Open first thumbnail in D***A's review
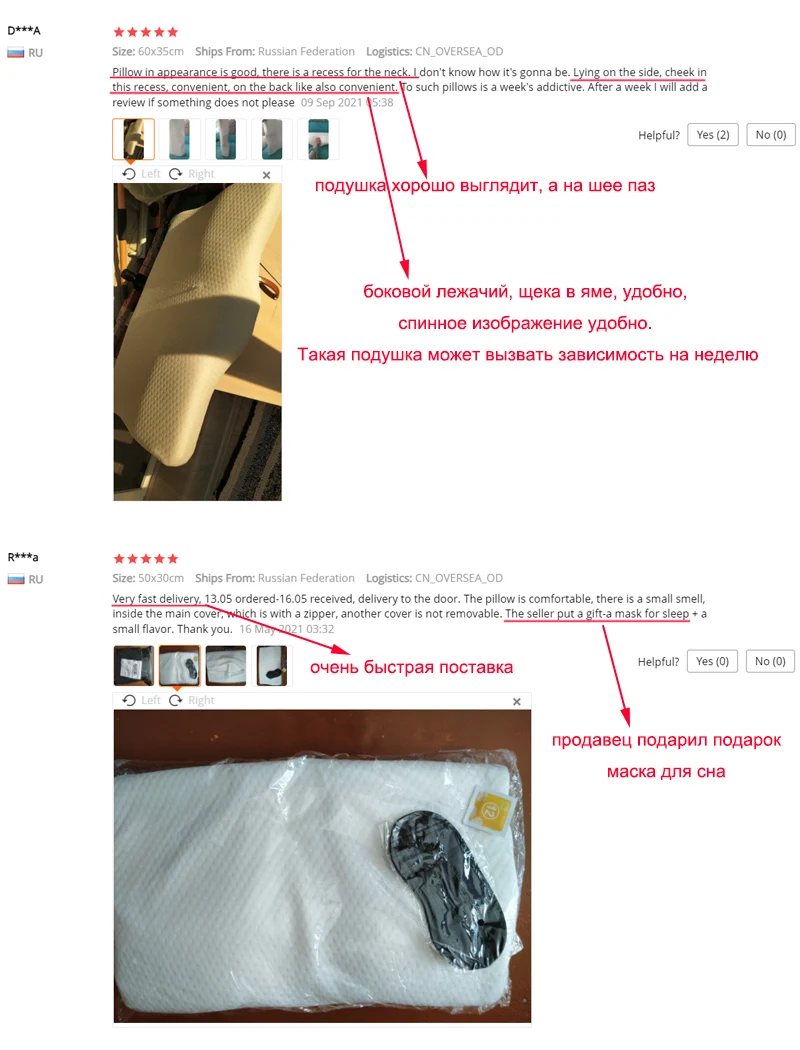The height and width of the screenshot is (1050, 800). click(133, 139)
